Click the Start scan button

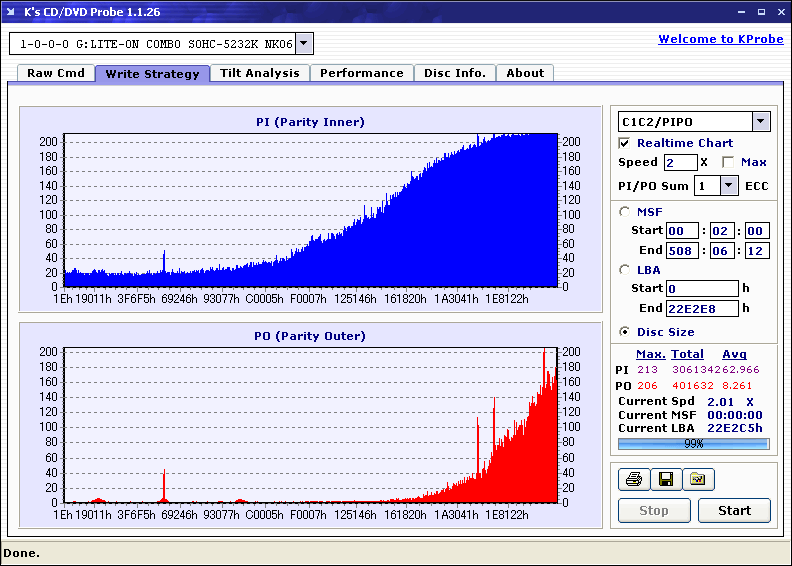734,510
